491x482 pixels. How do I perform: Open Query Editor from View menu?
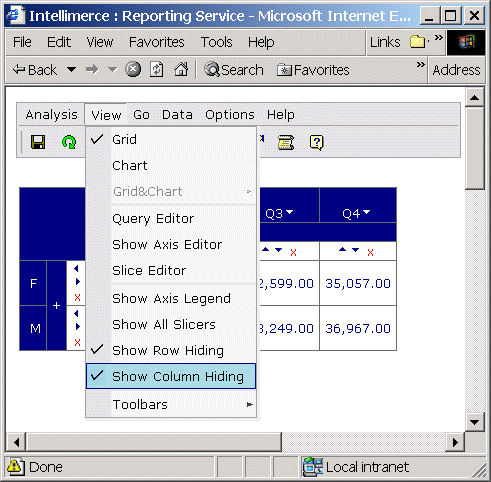171,219
